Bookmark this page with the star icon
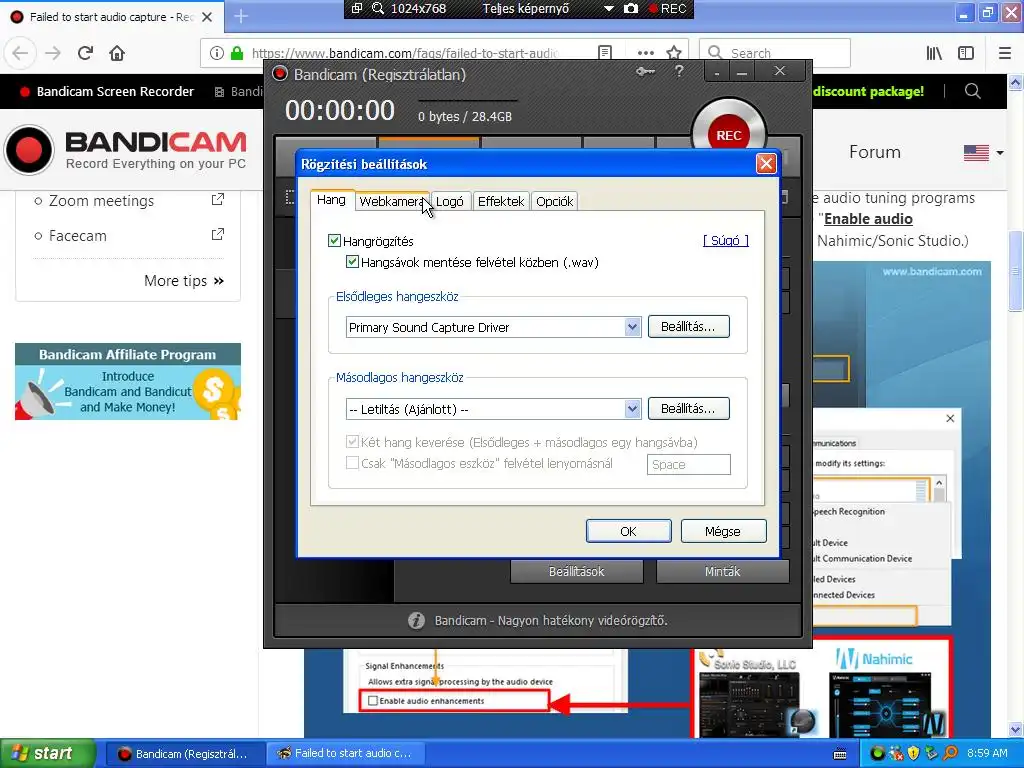This screenshot has width=1024, height=768. pyautogui.click(x=674, y=53)
